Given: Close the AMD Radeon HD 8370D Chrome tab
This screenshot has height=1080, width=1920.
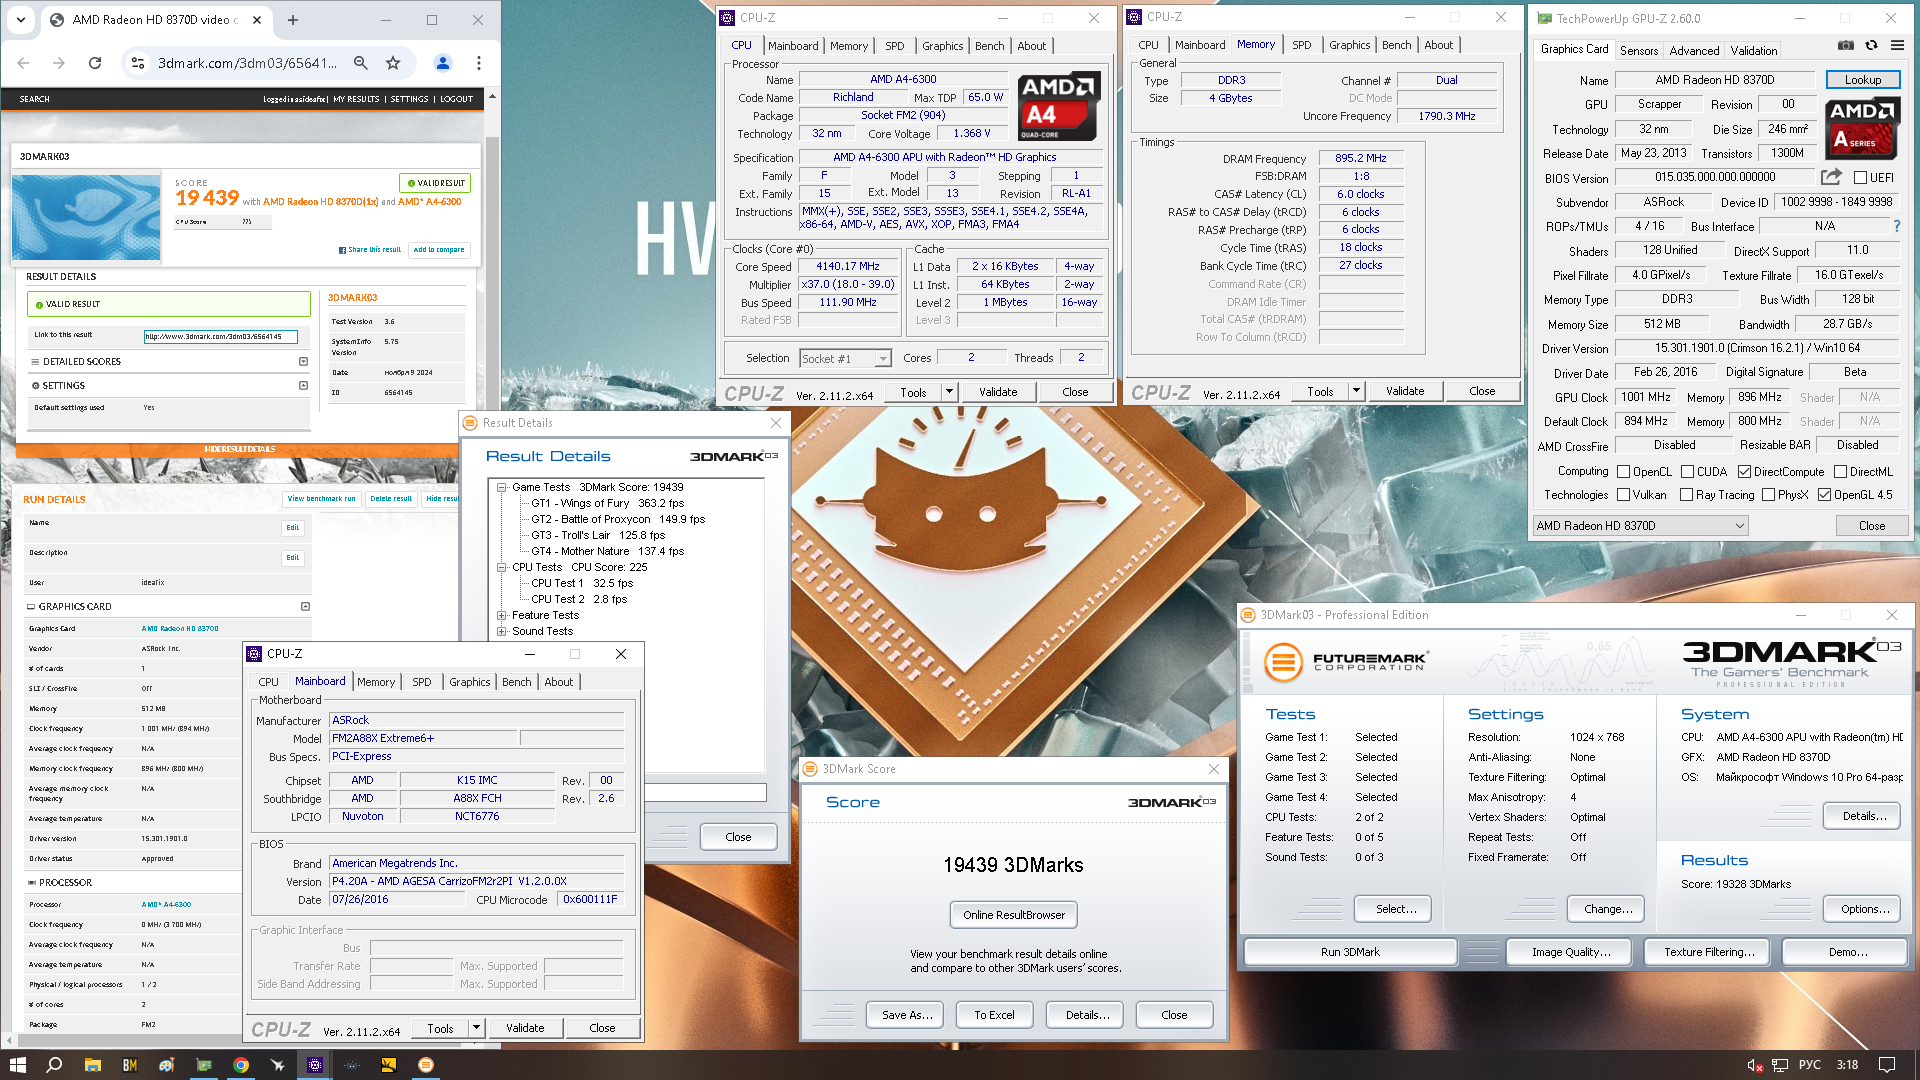Looking at the screenshot, I should point(257,20).
